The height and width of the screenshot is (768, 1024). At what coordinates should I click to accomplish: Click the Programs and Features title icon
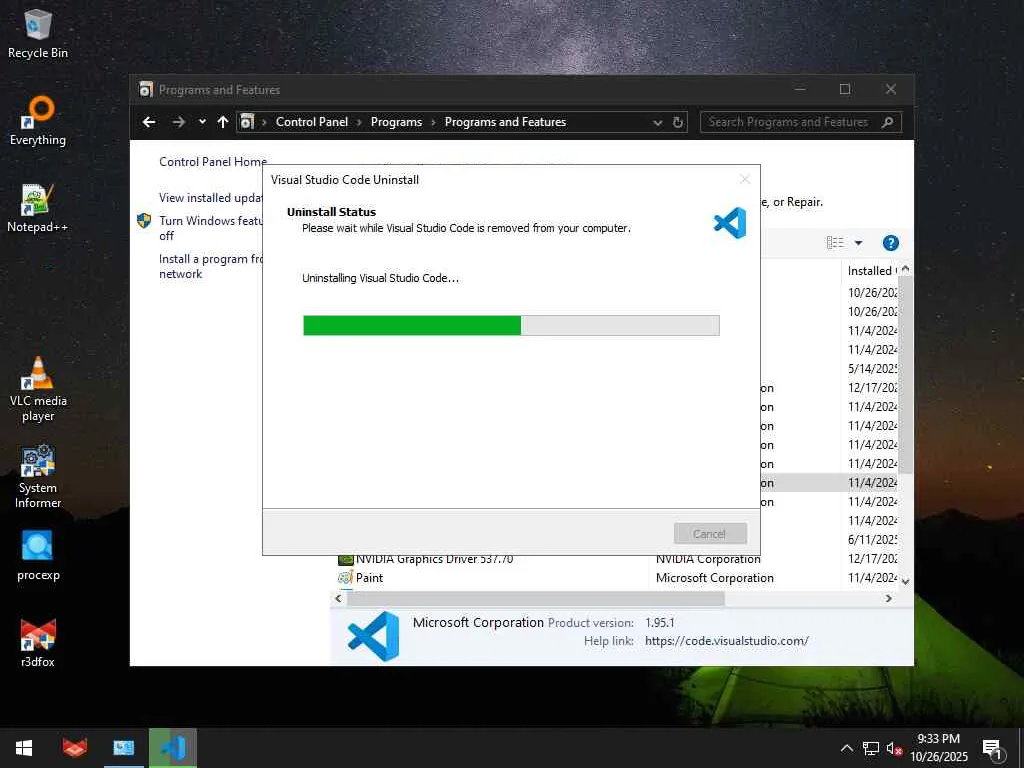(x=146, y=89)
